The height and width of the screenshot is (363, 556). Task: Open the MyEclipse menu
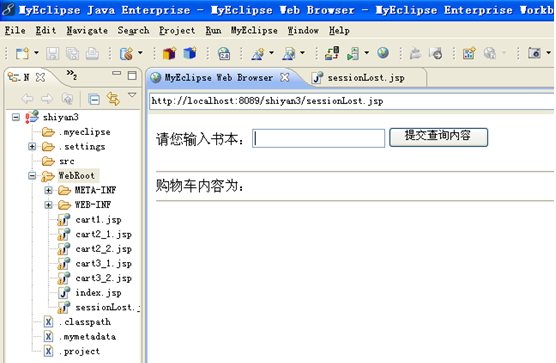coord(254,31)
